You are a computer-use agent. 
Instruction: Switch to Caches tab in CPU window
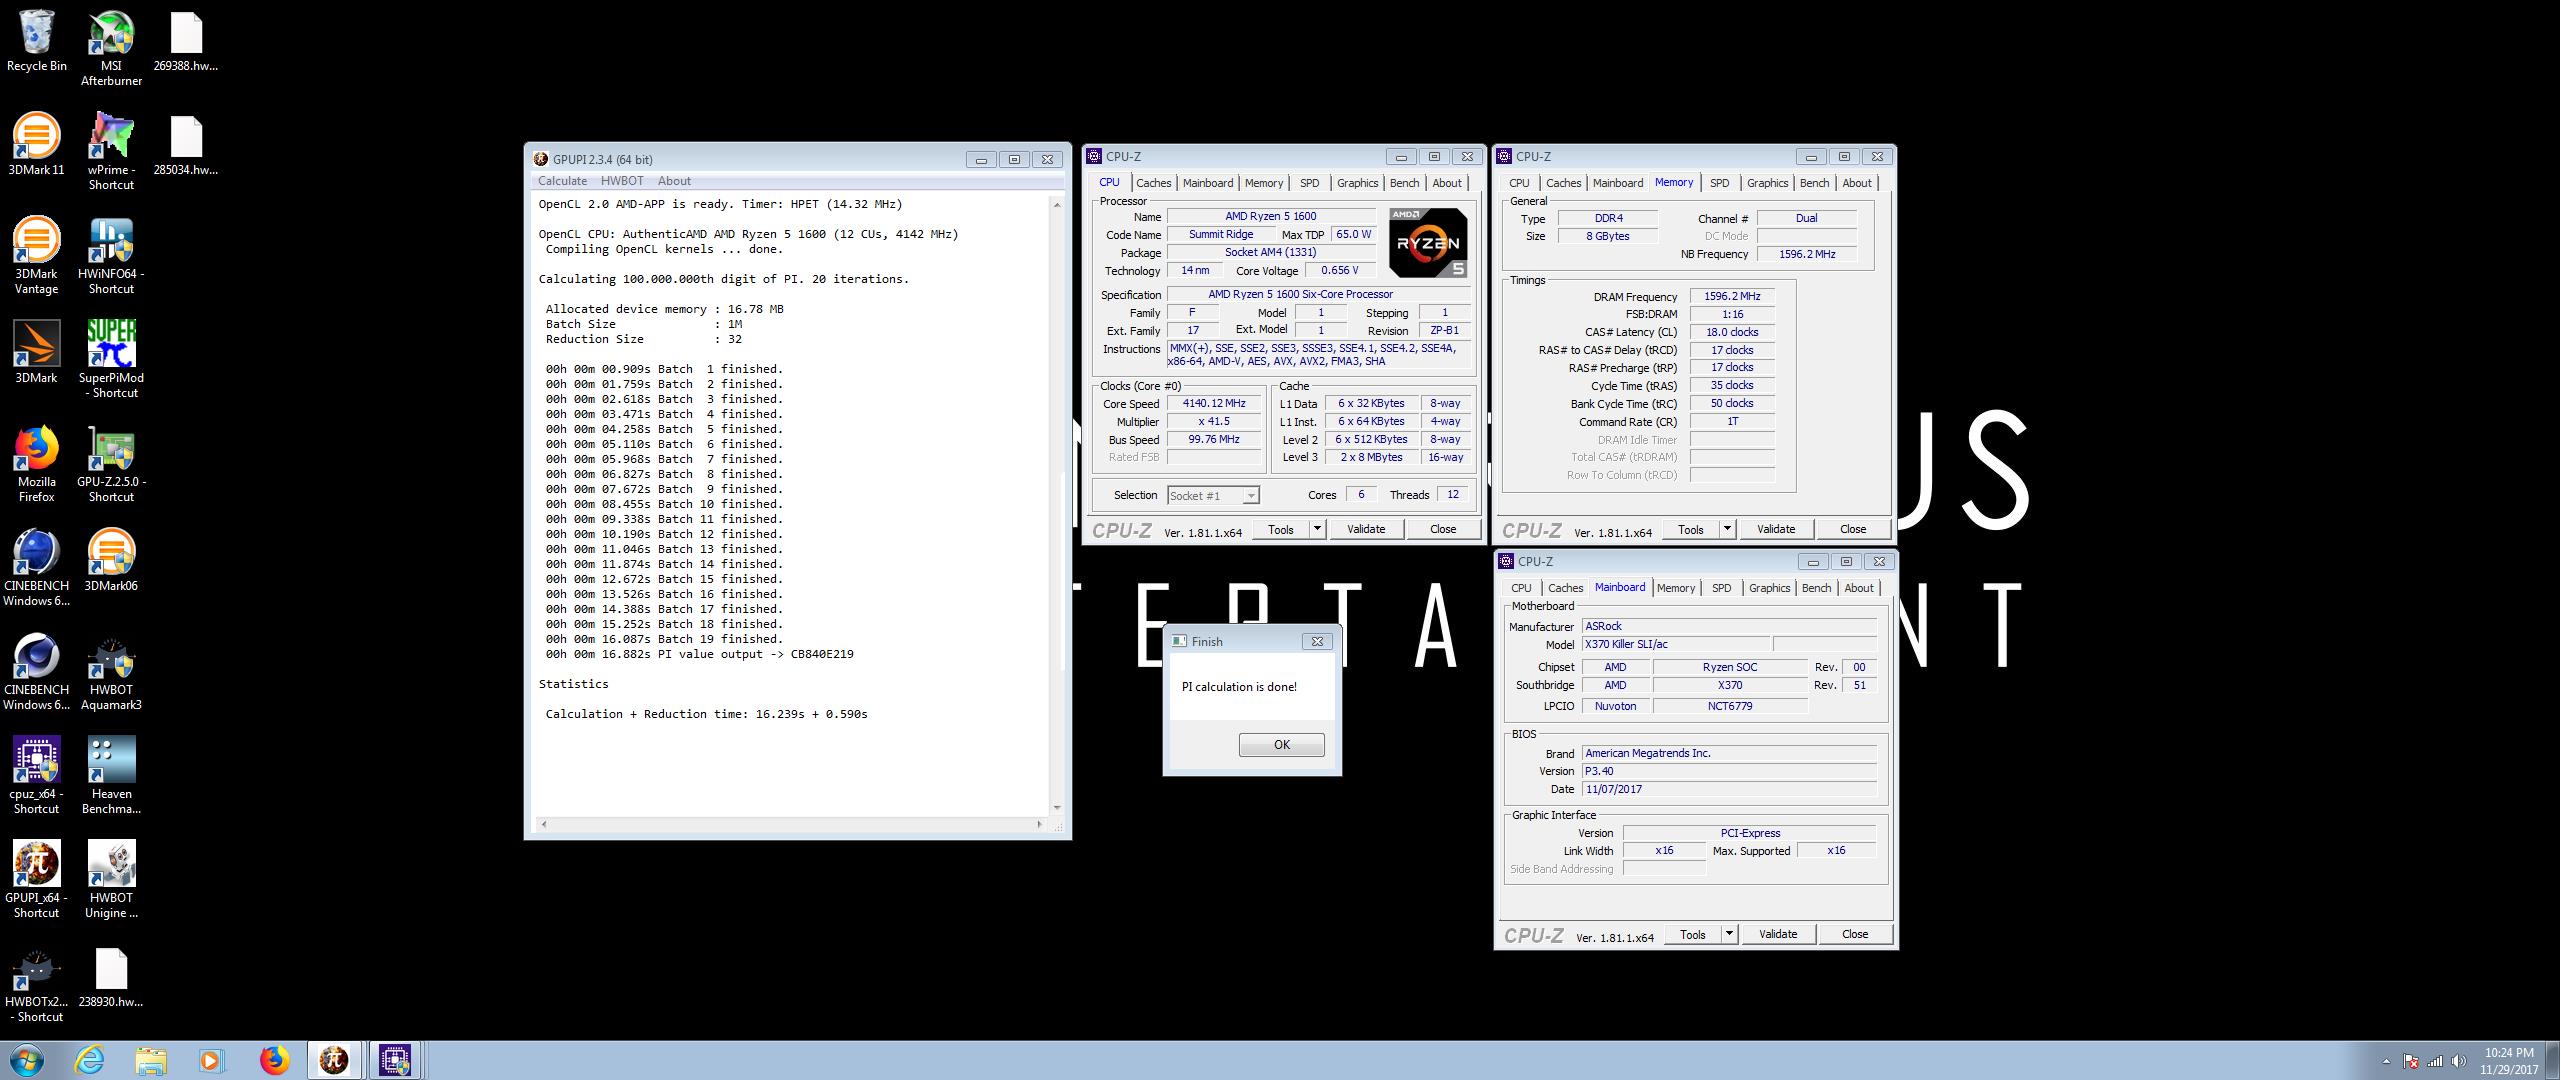(x=1153, y=183)
